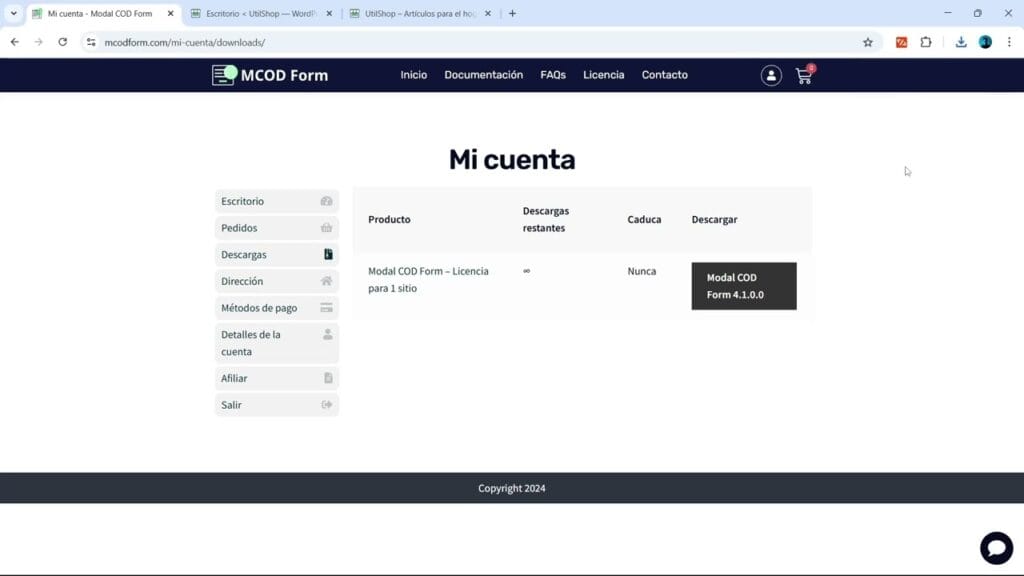Viewport: 1024px width, 576px height.
Task: Click the red extension icon in toolbar
Action: (901, 42)
